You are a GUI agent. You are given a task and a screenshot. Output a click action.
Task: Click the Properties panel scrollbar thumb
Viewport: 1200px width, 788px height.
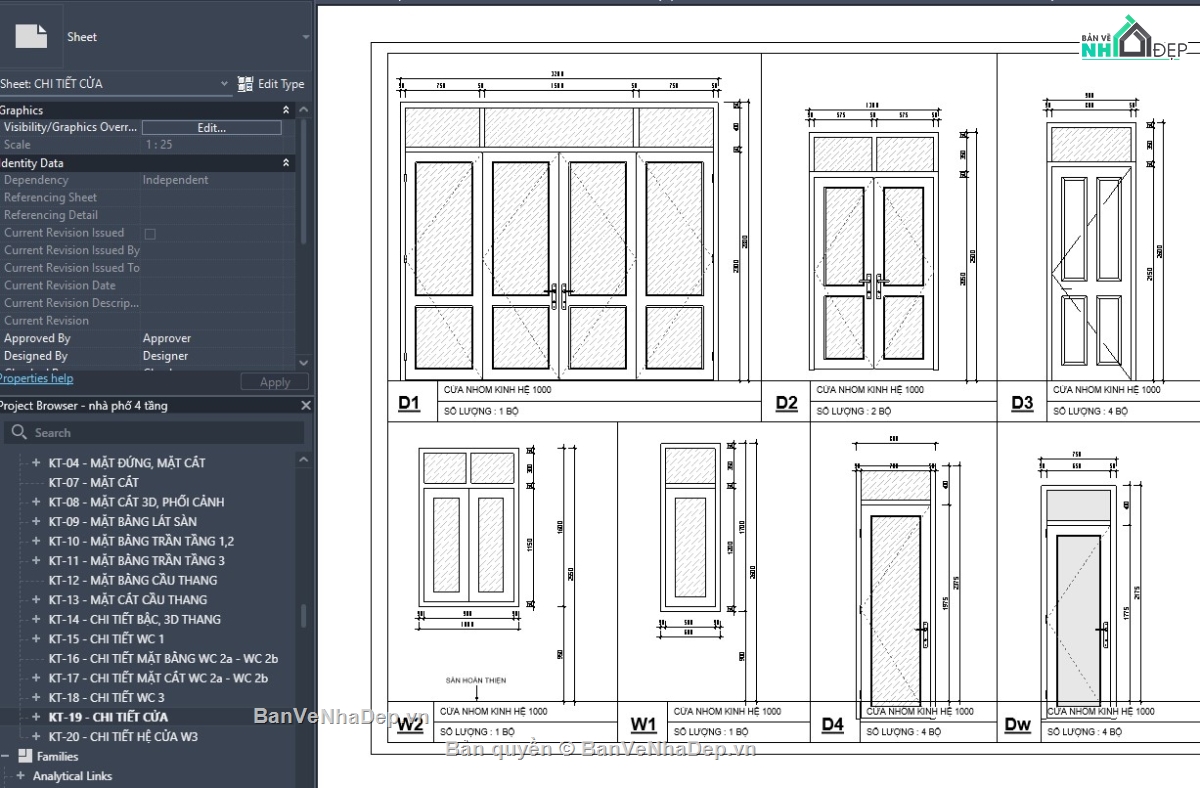[x=304, y=180]
